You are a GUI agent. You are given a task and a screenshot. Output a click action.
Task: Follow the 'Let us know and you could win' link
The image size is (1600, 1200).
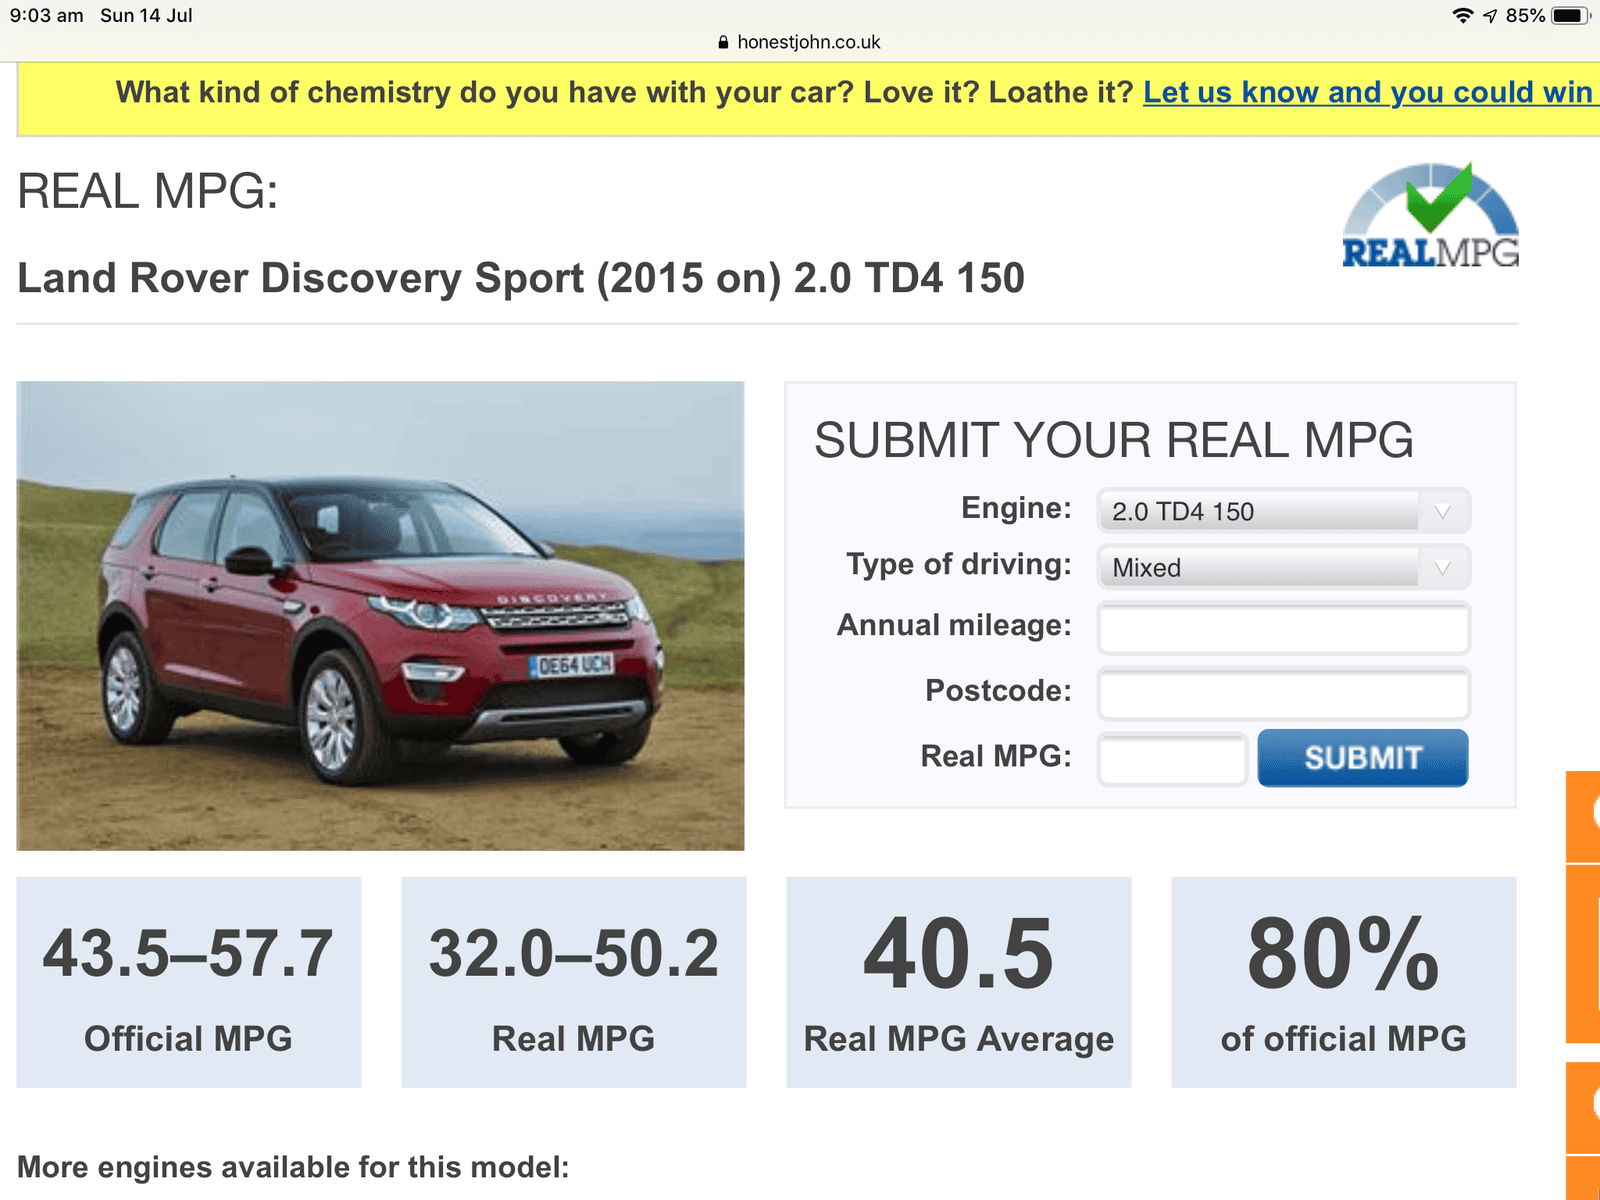(1370, 92)
